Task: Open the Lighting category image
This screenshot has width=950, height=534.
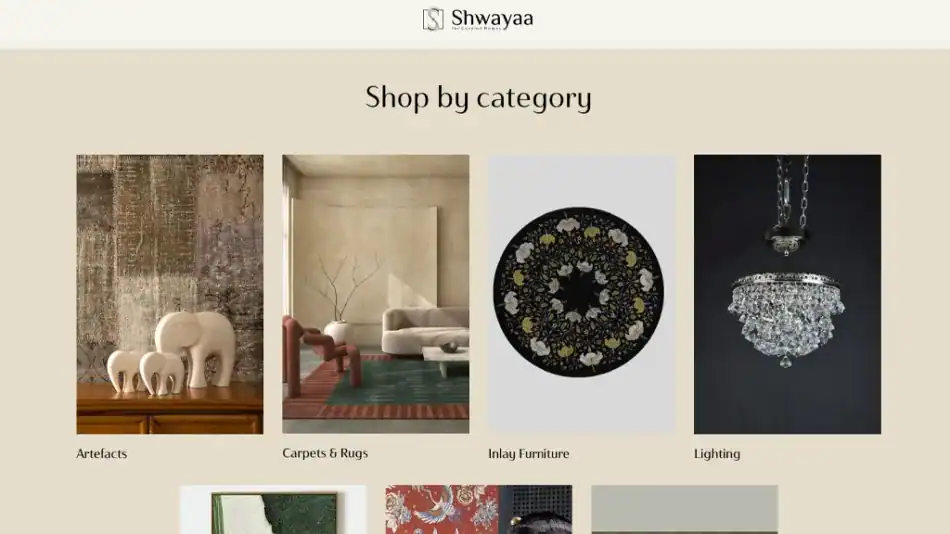Action: (x=788, y=294)
